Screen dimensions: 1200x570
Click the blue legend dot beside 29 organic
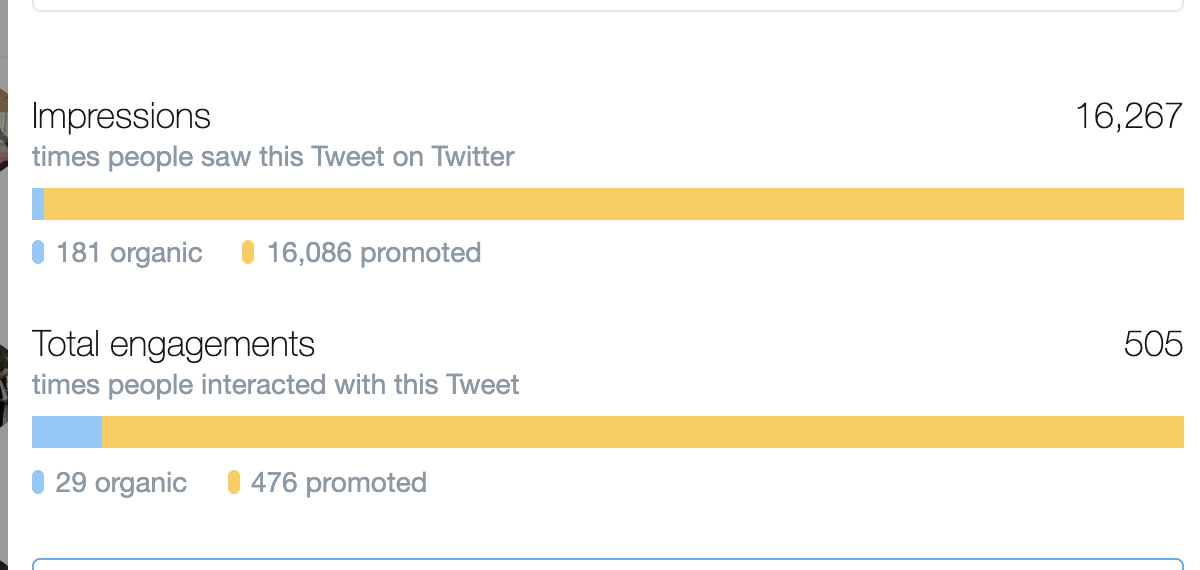(38, 483)
